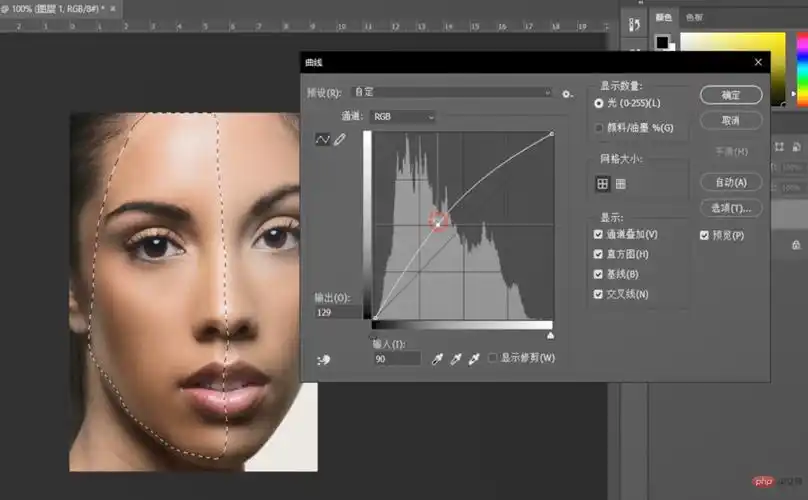
Task: Click the 确定 (OK) button
Action: tap(730, 95)
